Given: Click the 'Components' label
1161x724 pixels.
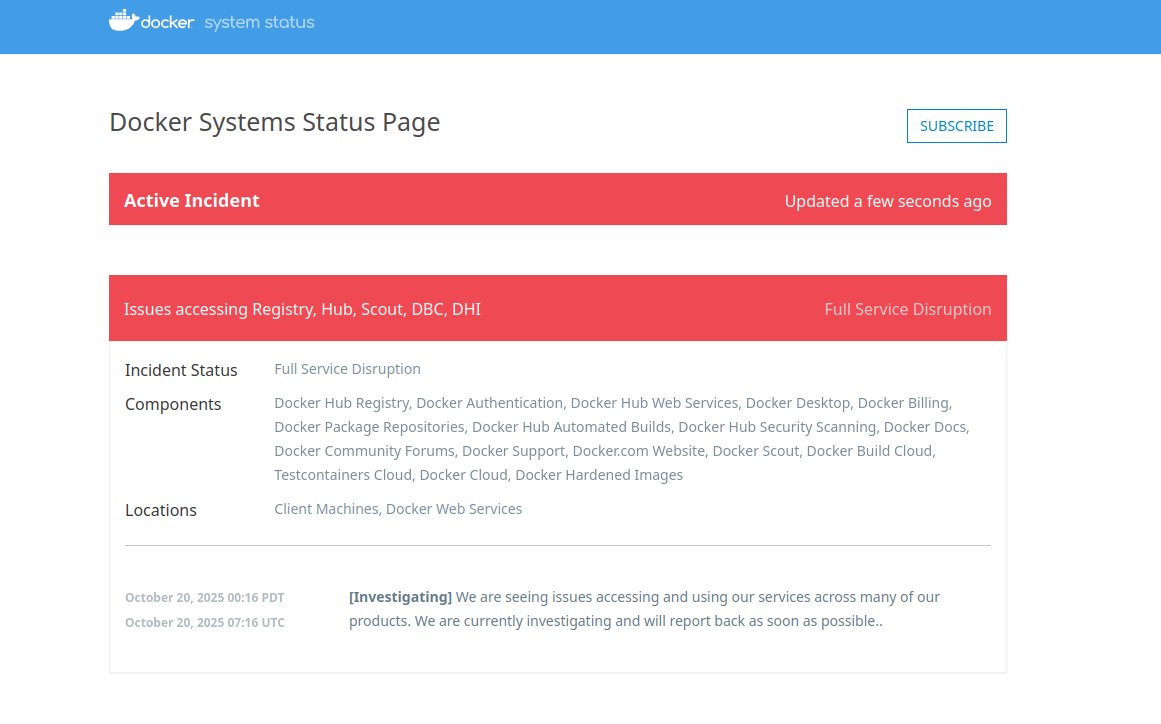Looking at the screenshot, I should tap(173, 404).
